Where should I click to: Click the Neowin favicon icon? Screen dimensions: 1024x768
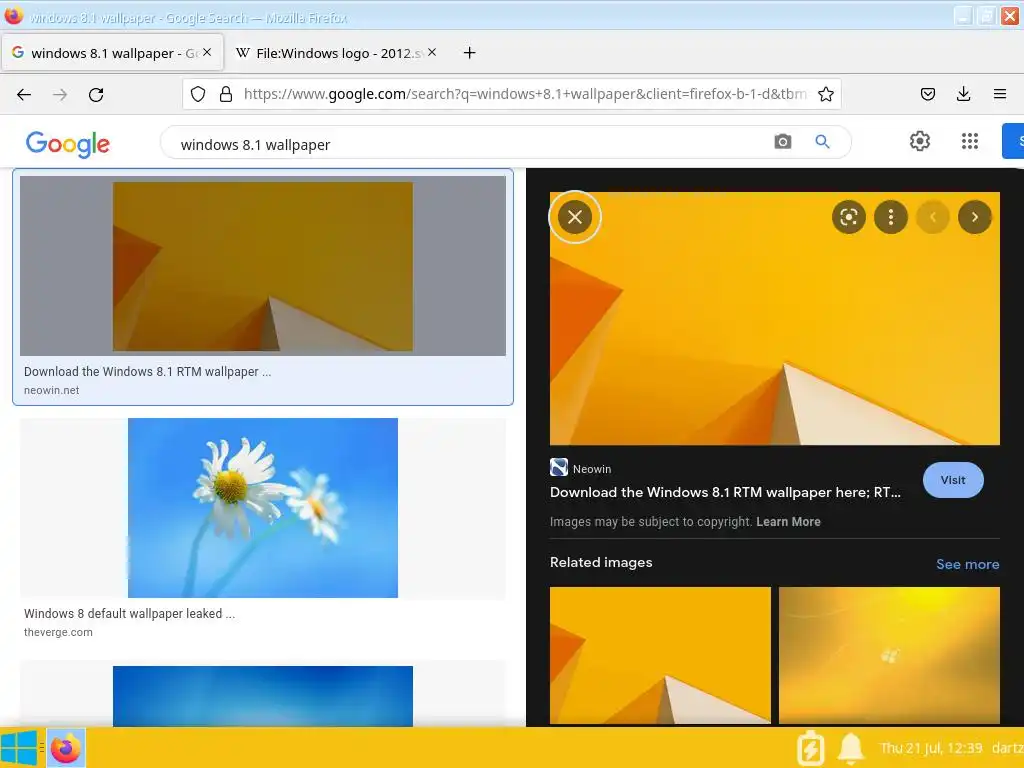pyautogui.click(x=558, y=467)
